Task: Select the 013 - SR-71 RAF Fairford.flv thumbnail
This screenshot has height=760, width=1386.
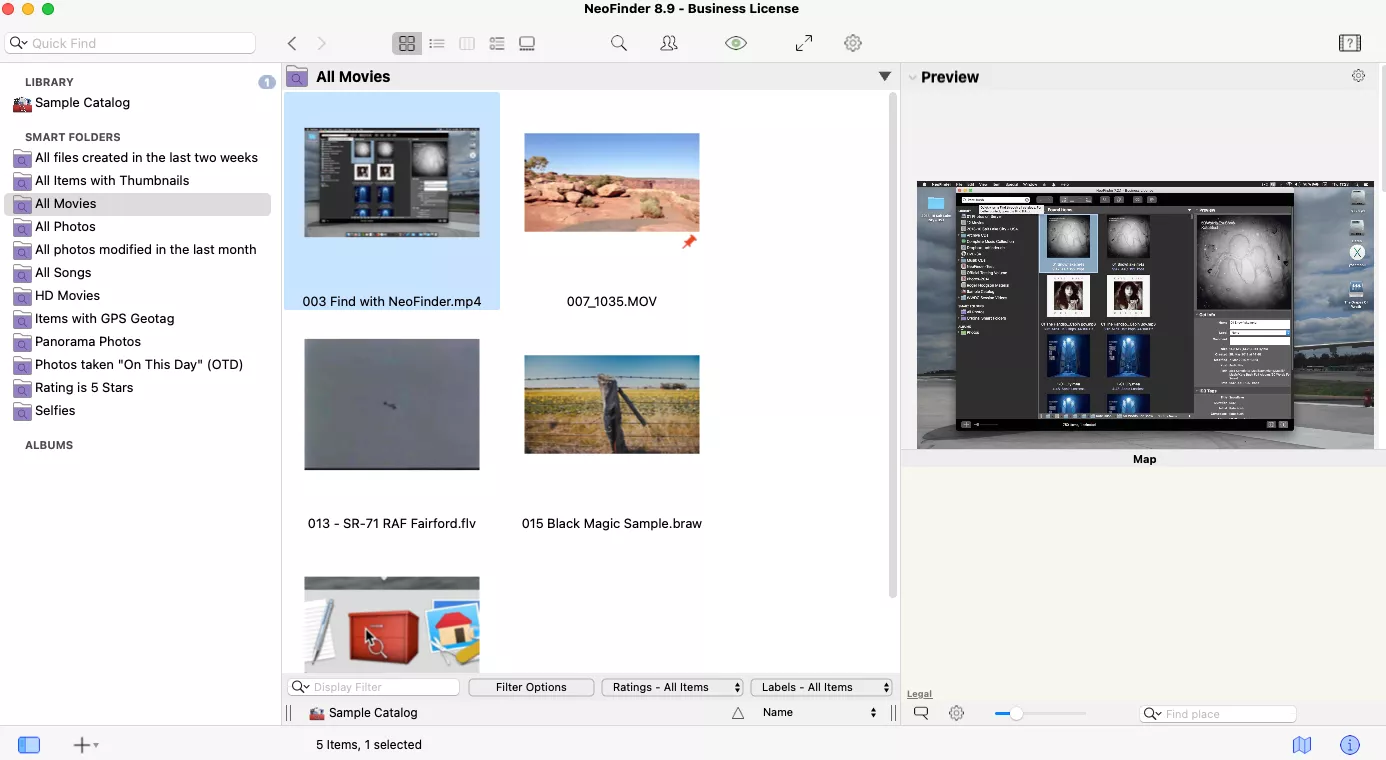Action: [x=391, y=404]
